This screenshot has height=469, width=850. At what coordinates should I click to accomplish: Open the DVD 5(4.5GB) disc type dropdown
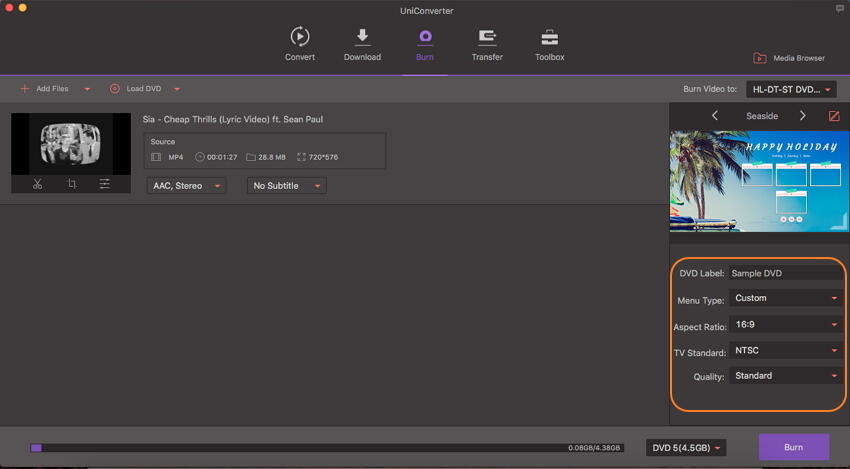tap(686, 448)
